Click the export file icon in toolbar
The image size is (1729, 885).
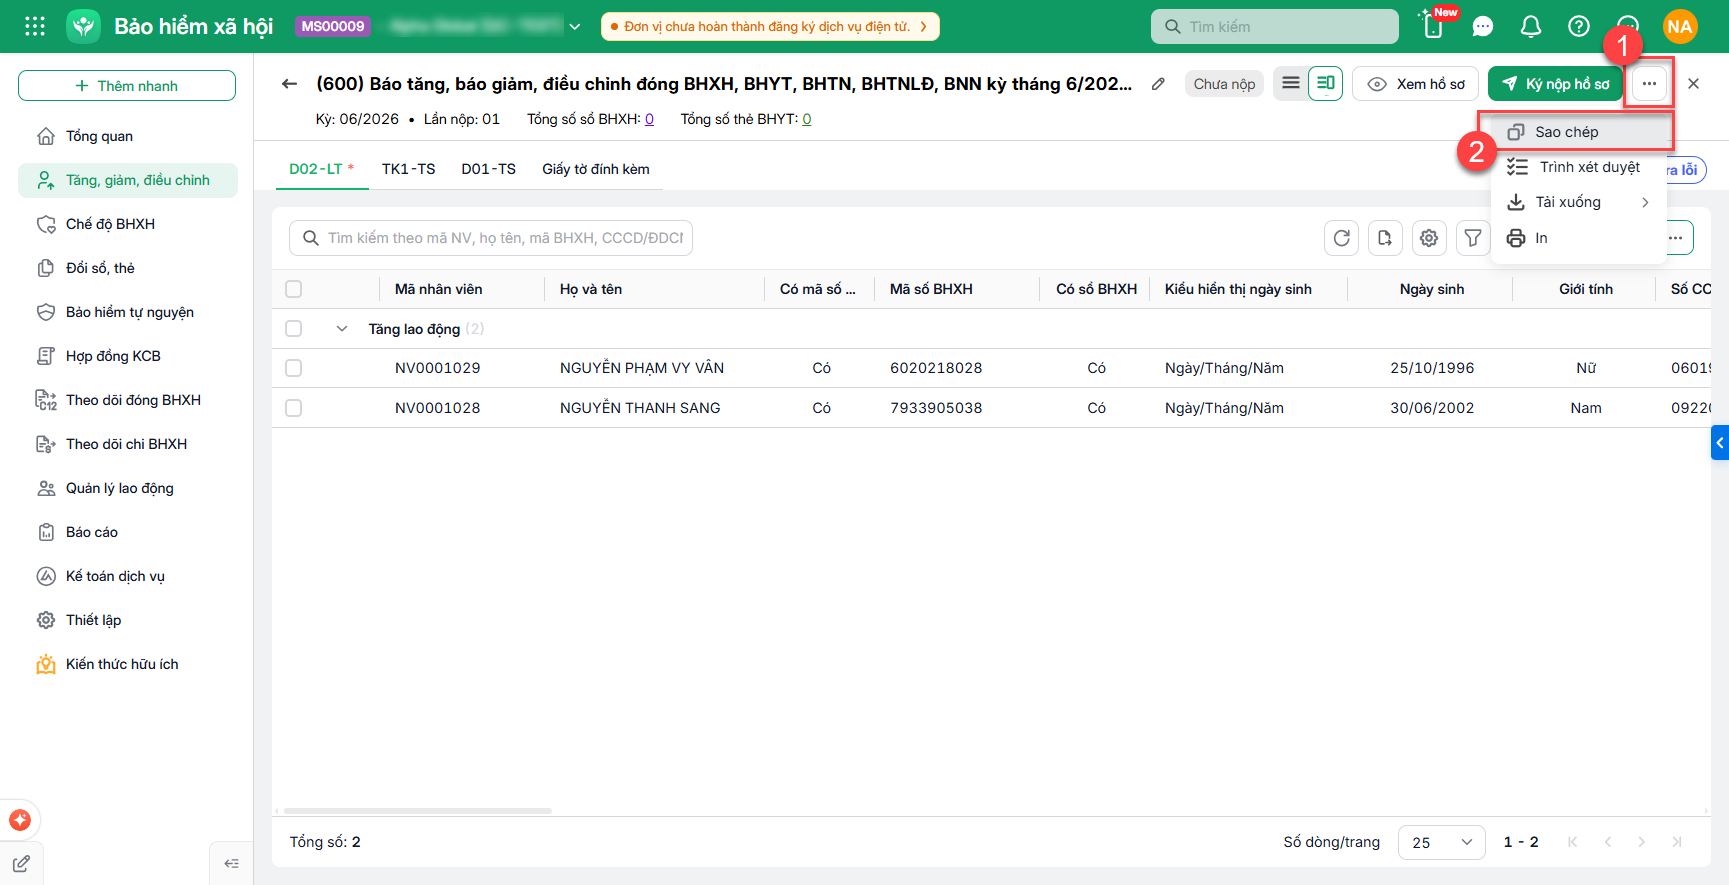(x=1385, y=238)
